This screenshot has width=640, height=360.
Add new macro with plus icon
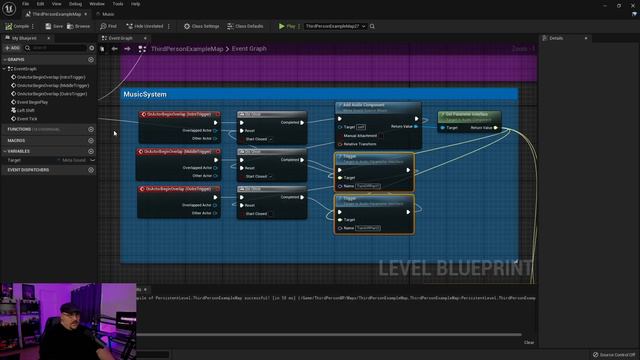91,140
